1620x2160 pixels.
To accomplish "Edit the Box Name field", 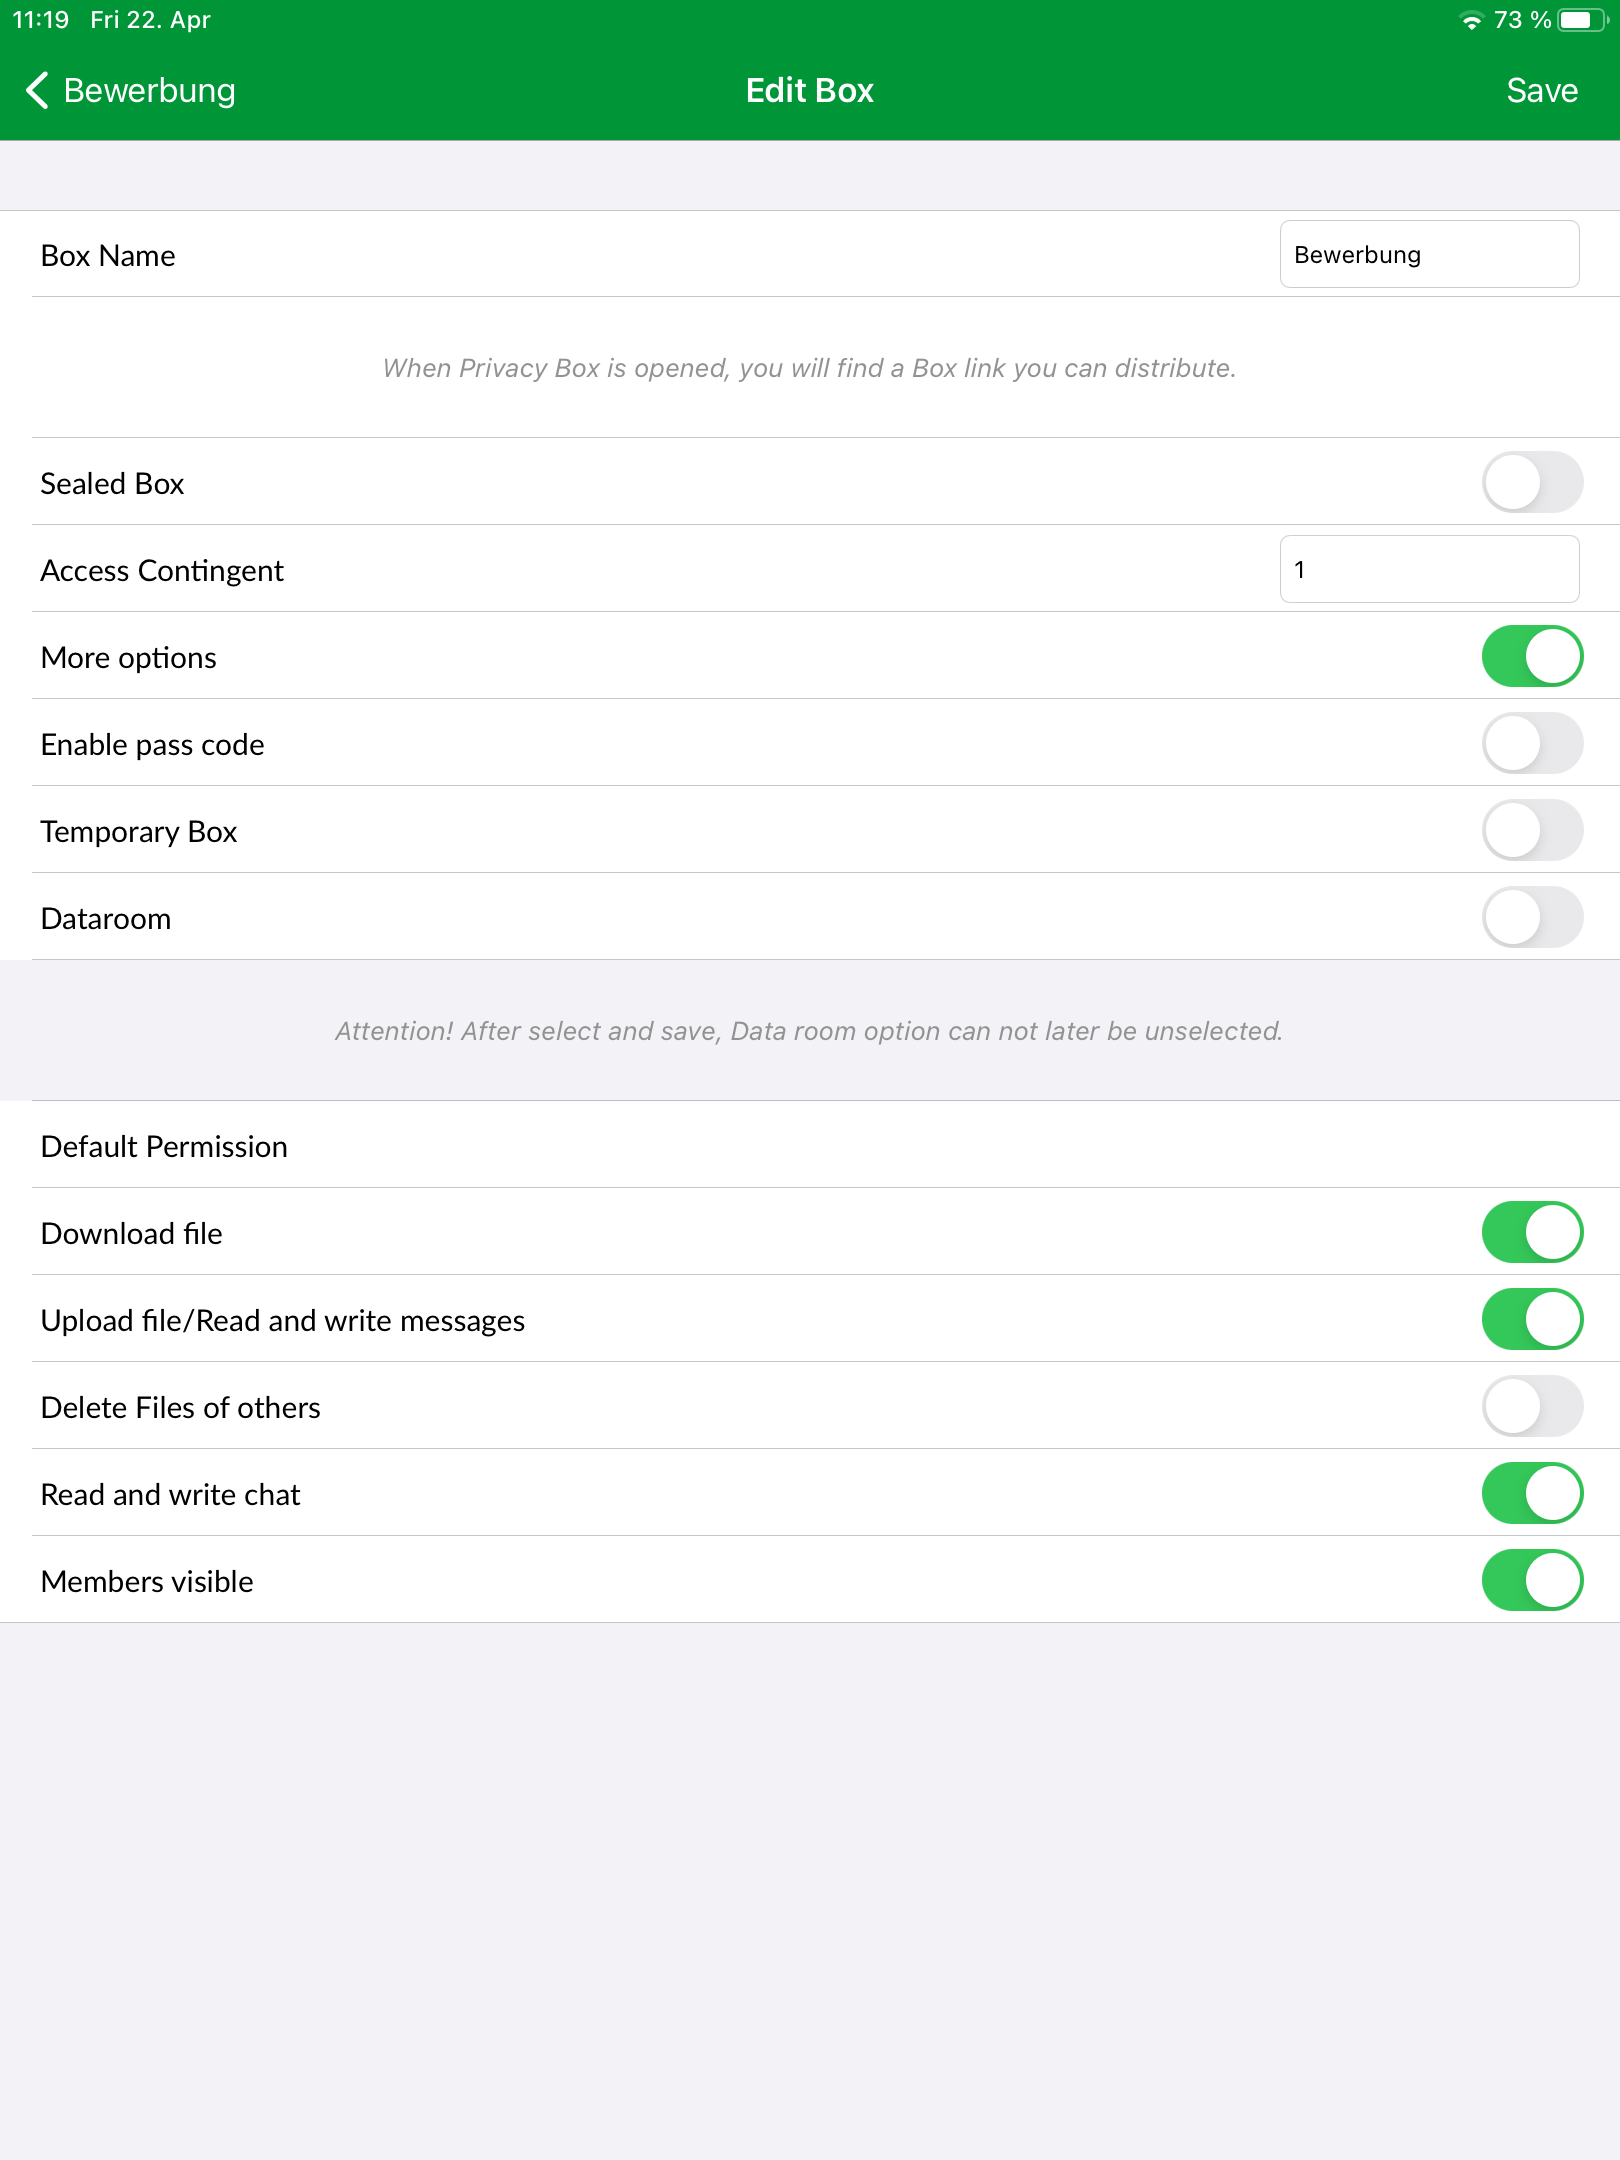I will click(1429, 254).
